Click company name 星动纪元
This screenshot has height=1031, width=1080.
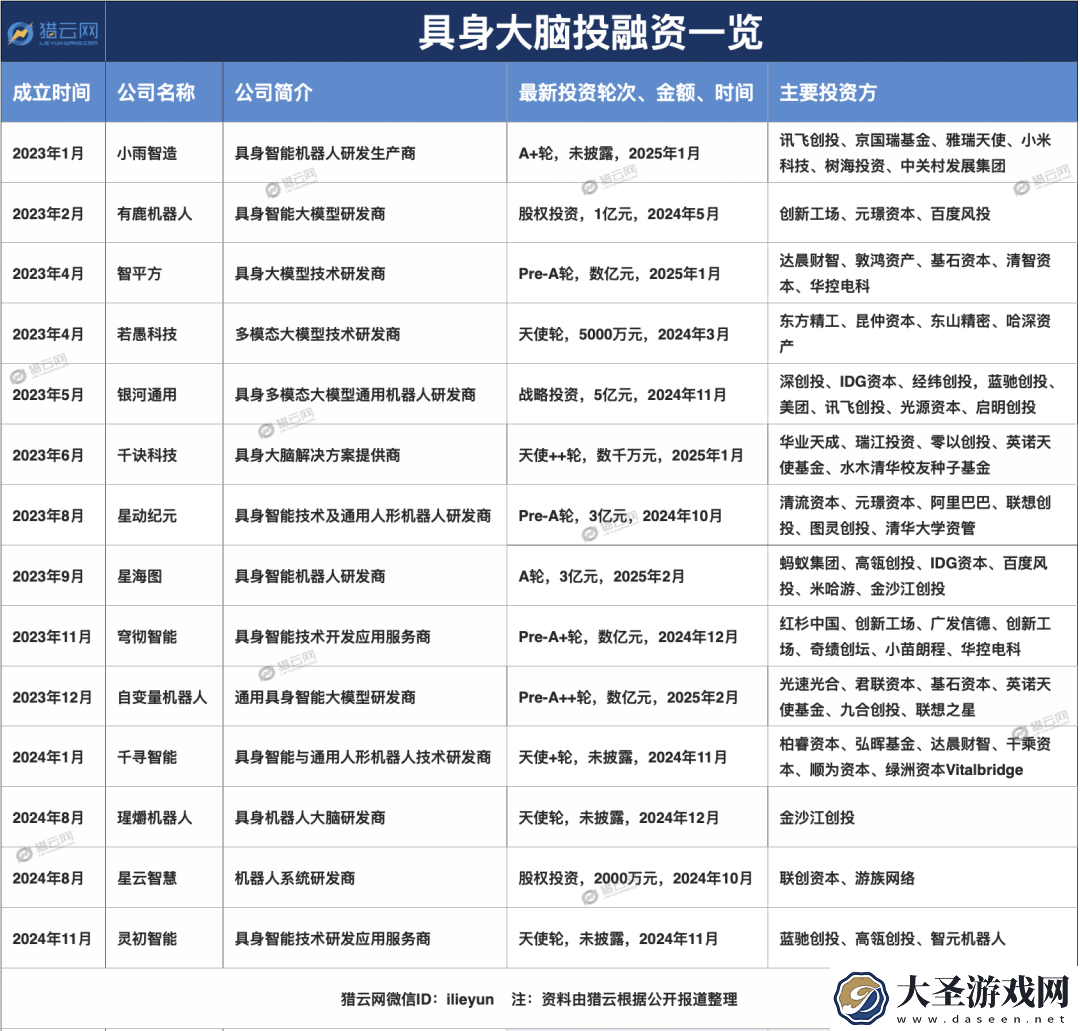tap(147, 516)
